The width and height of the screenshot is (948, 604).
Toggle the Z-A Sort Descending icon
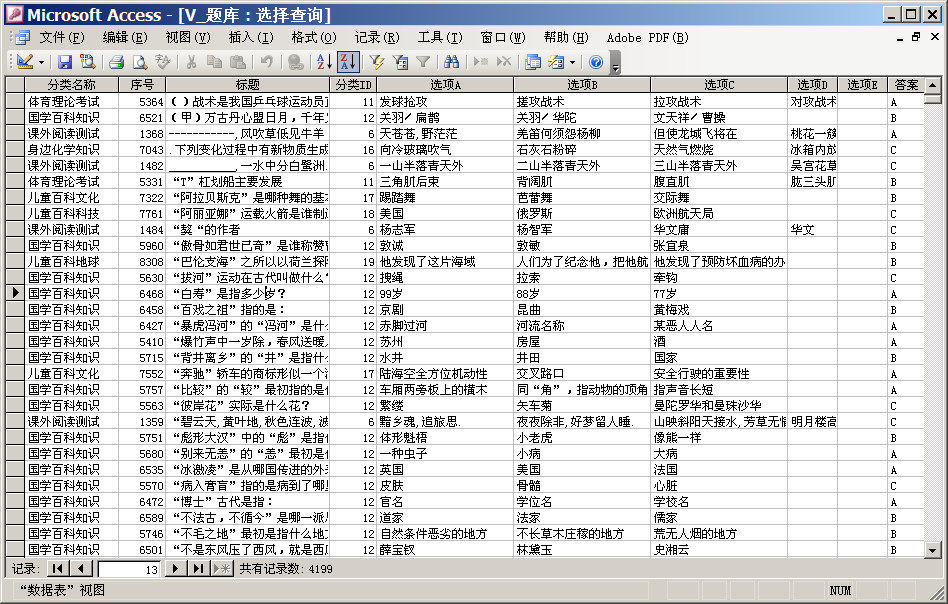pyautogui.click(x=348, y=62)
